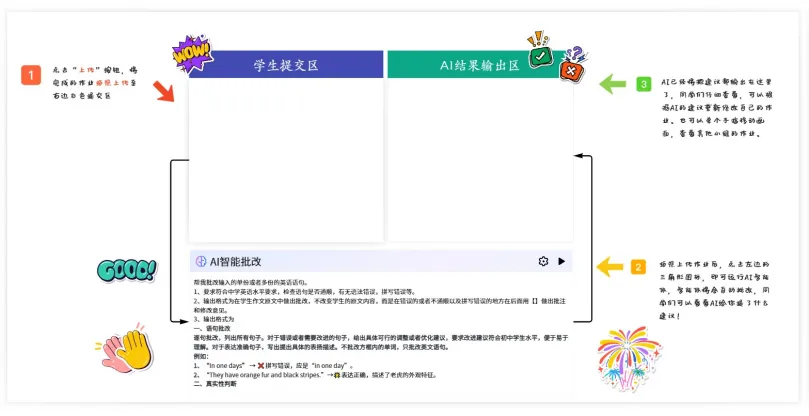Click the example "They have orange fur and black stripes."
This screenshot has width=809, height=416.
point(315,375)
